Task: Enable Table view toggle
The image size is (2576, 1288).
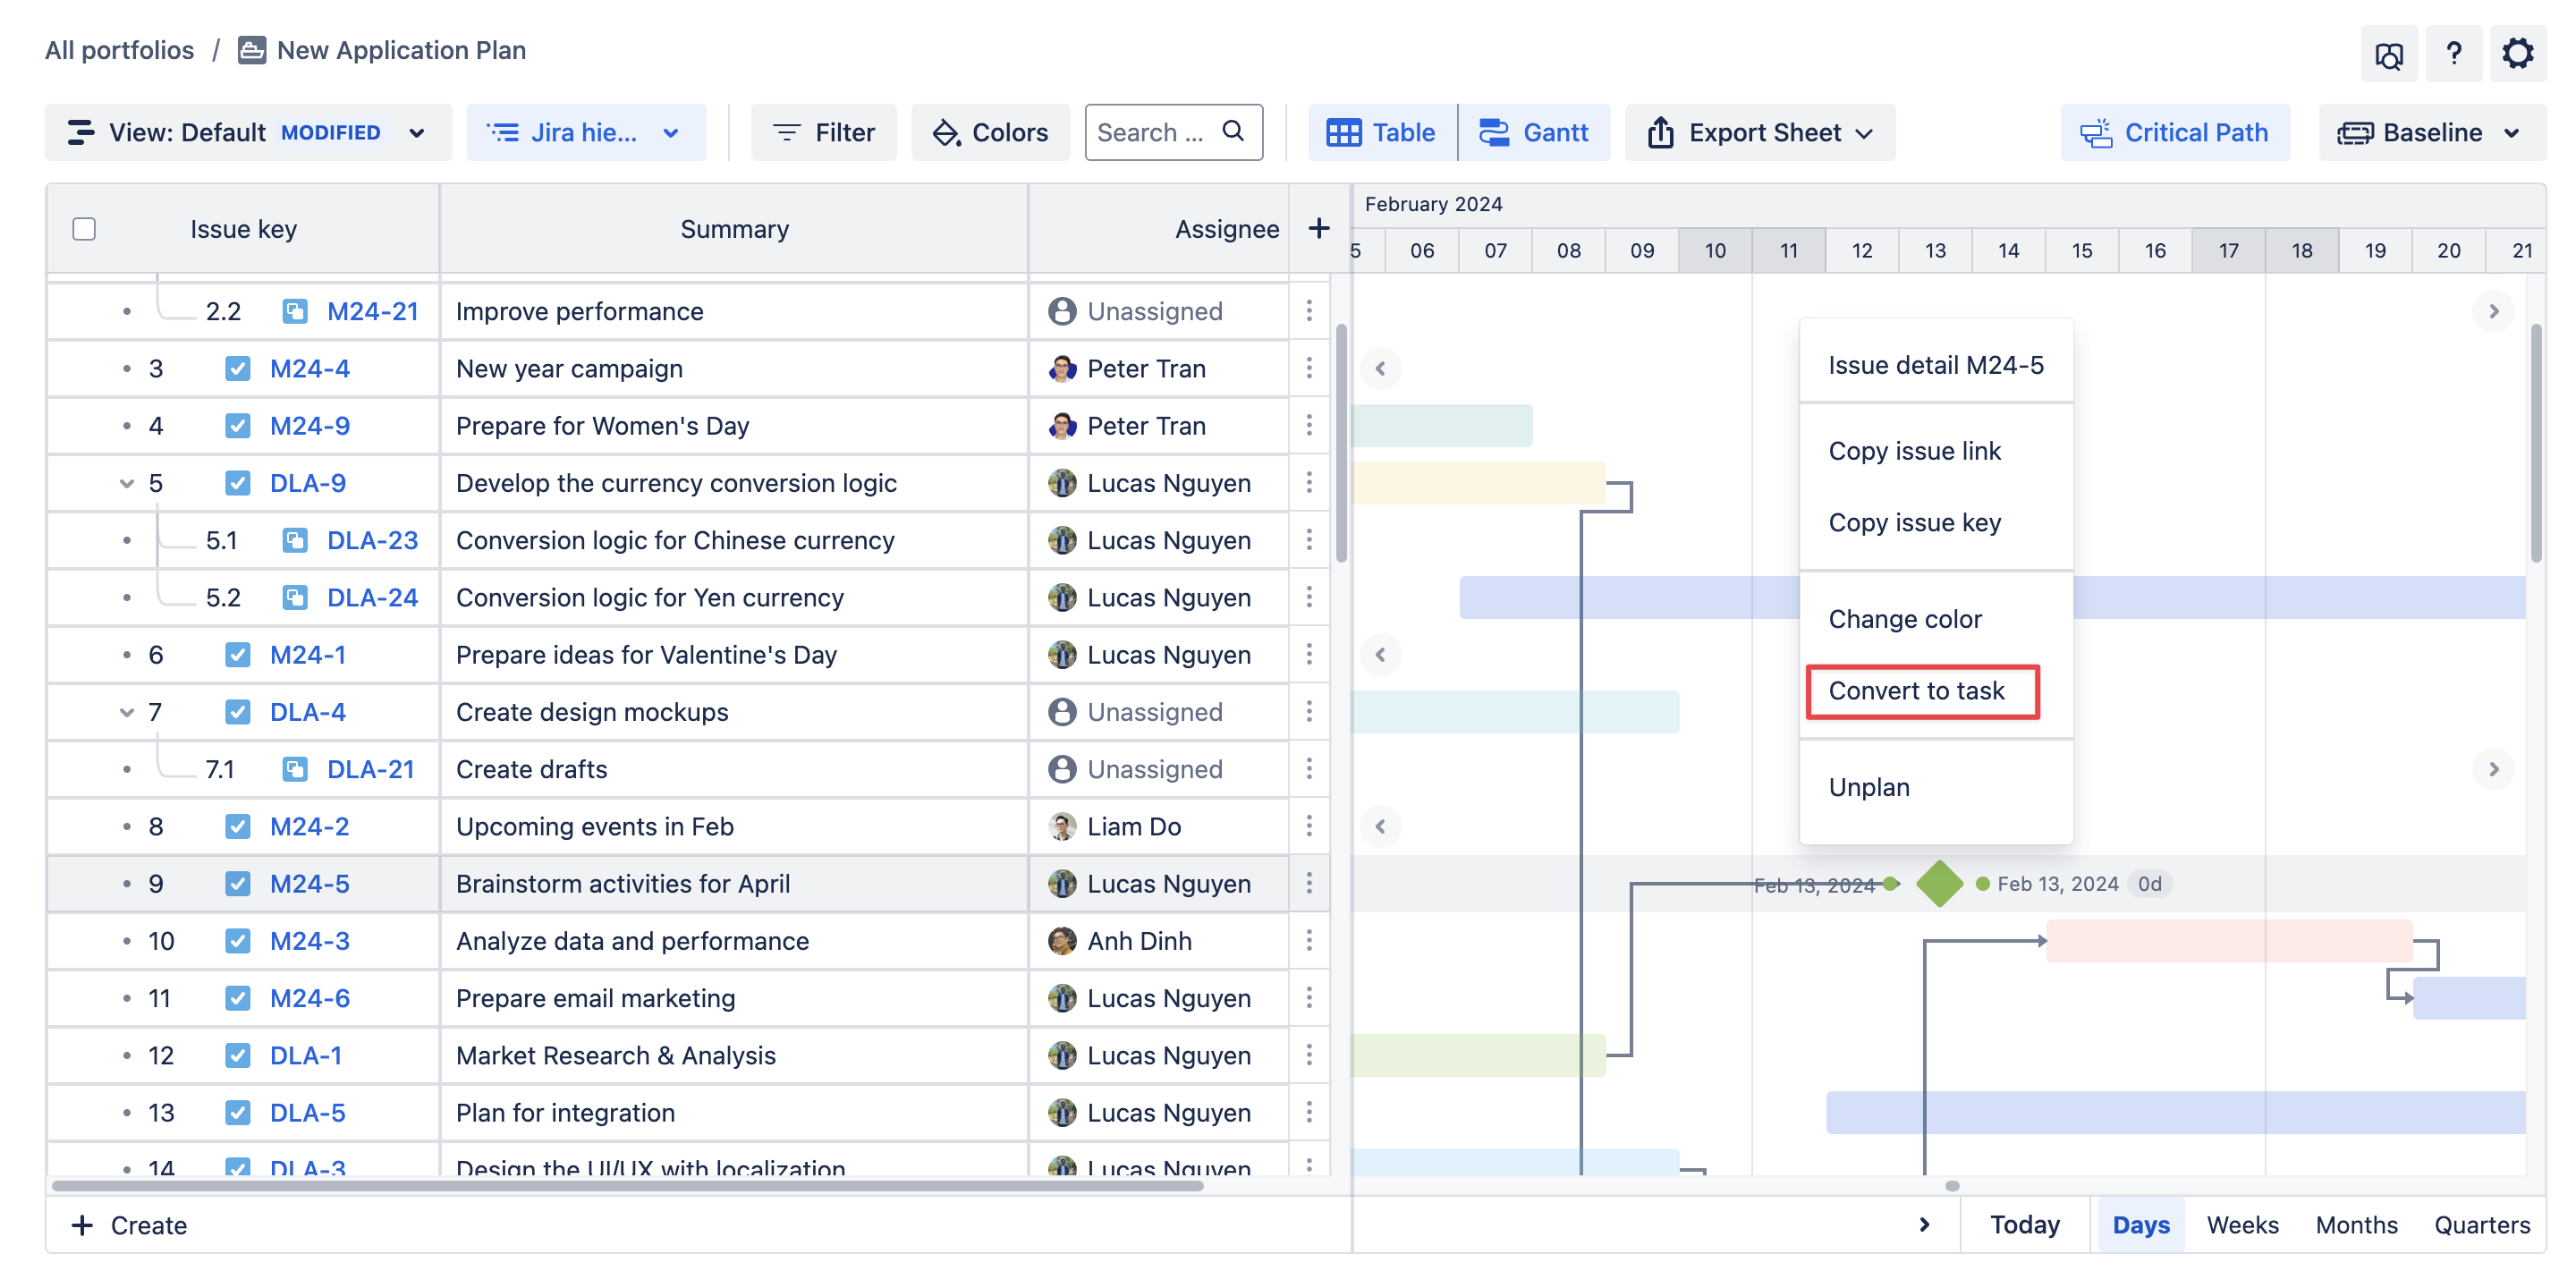Action: point(1381,133)
